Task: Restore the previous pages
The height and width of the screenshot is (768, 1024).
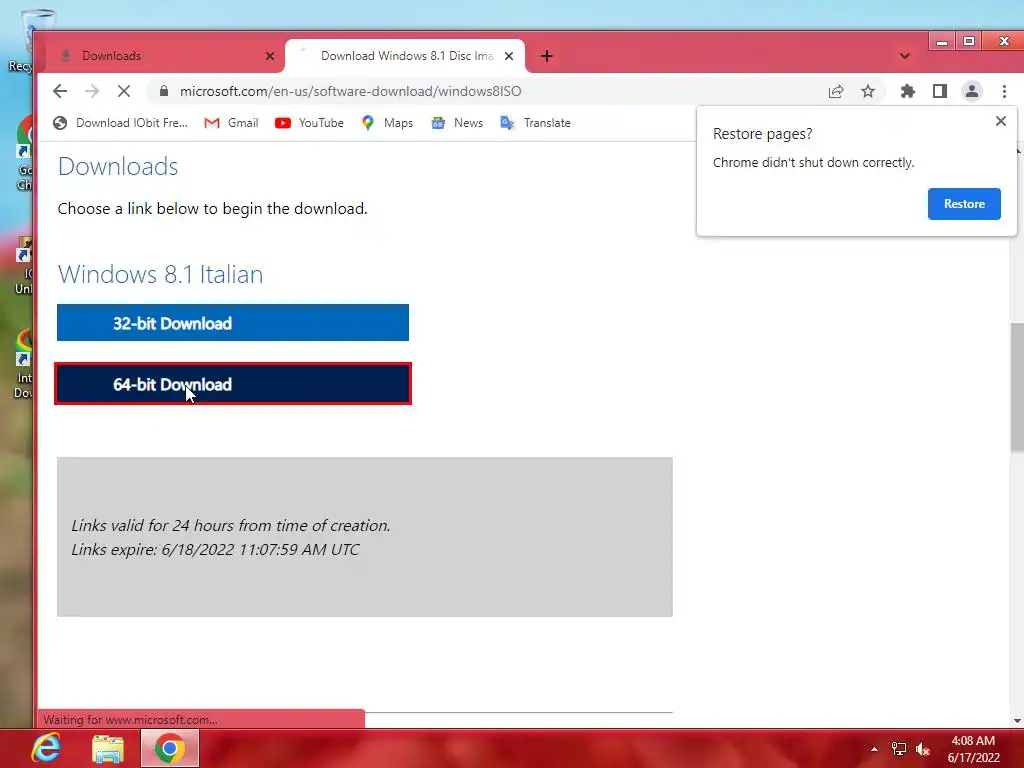Action: click(964, 204)
